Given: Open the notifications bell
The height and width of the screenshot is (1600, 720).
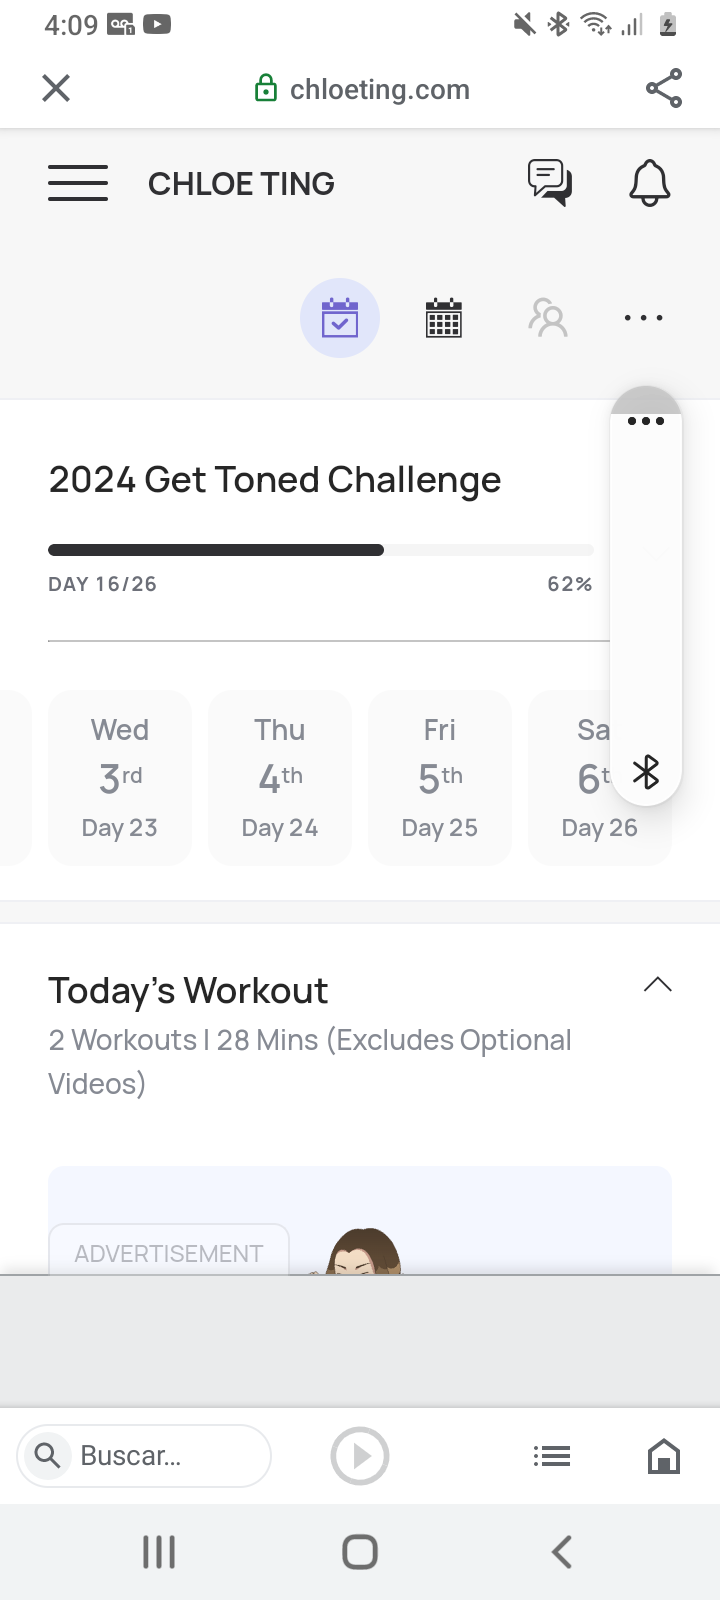Looking at the screenshot, I should point(649,183).
